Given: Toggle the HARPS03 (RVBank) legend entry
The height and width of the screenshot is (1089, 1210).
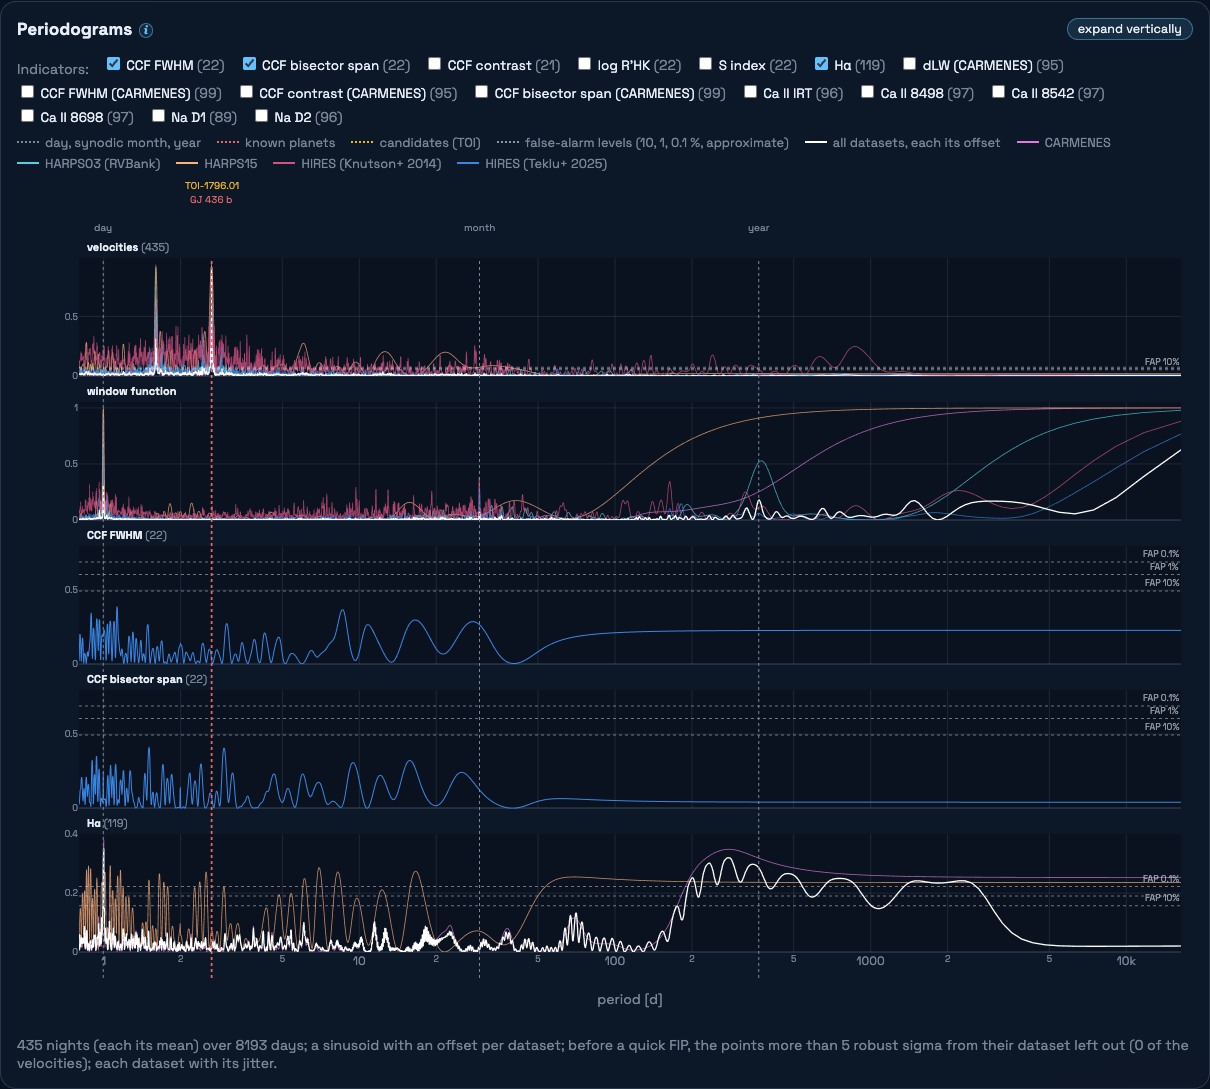Looking at the screenshot, I should [x=89, y=164].
